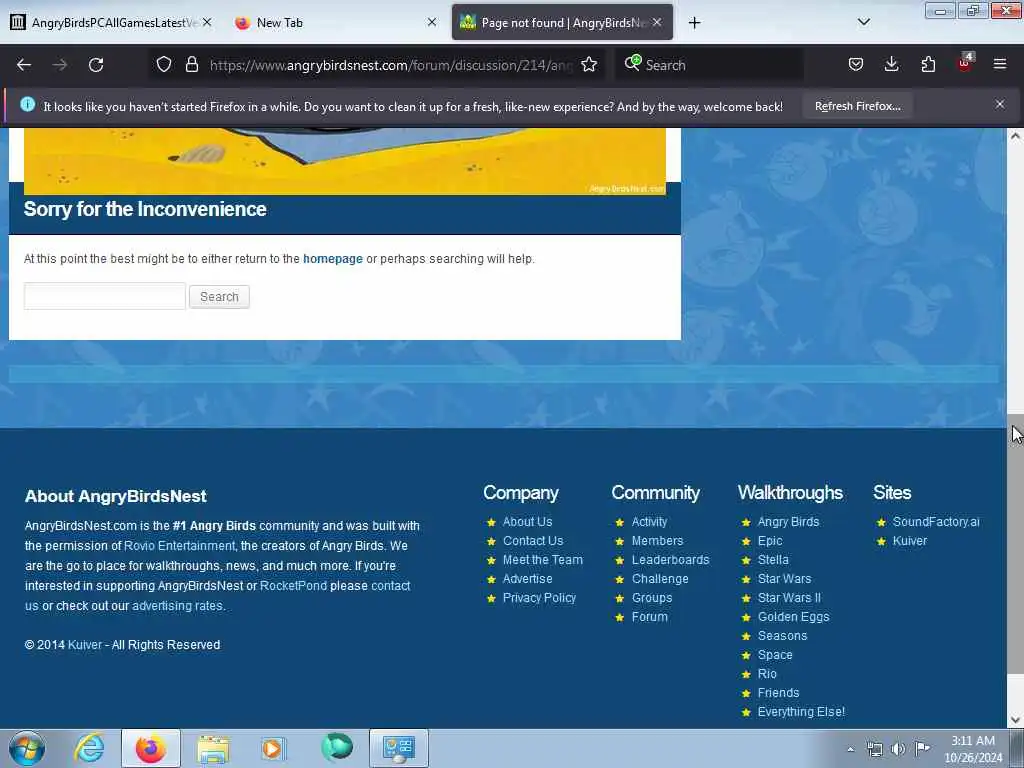
Task: Switch to AngryBirdsPCAllGamesLatest tab
Action: [x=110, y=23]
